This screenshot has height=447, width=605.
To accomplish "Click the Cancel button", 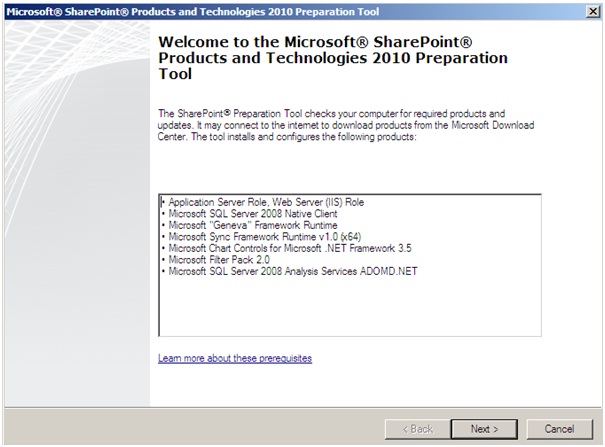I will (559, 429).
